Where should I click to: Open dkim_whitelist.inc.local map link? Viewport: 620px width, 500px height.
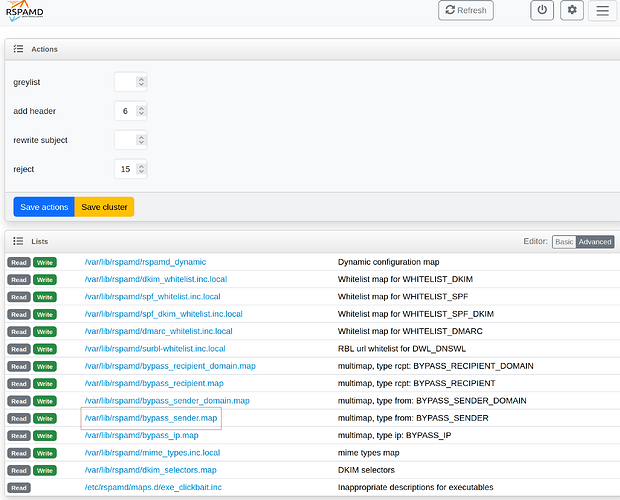(x=156, y=279)
